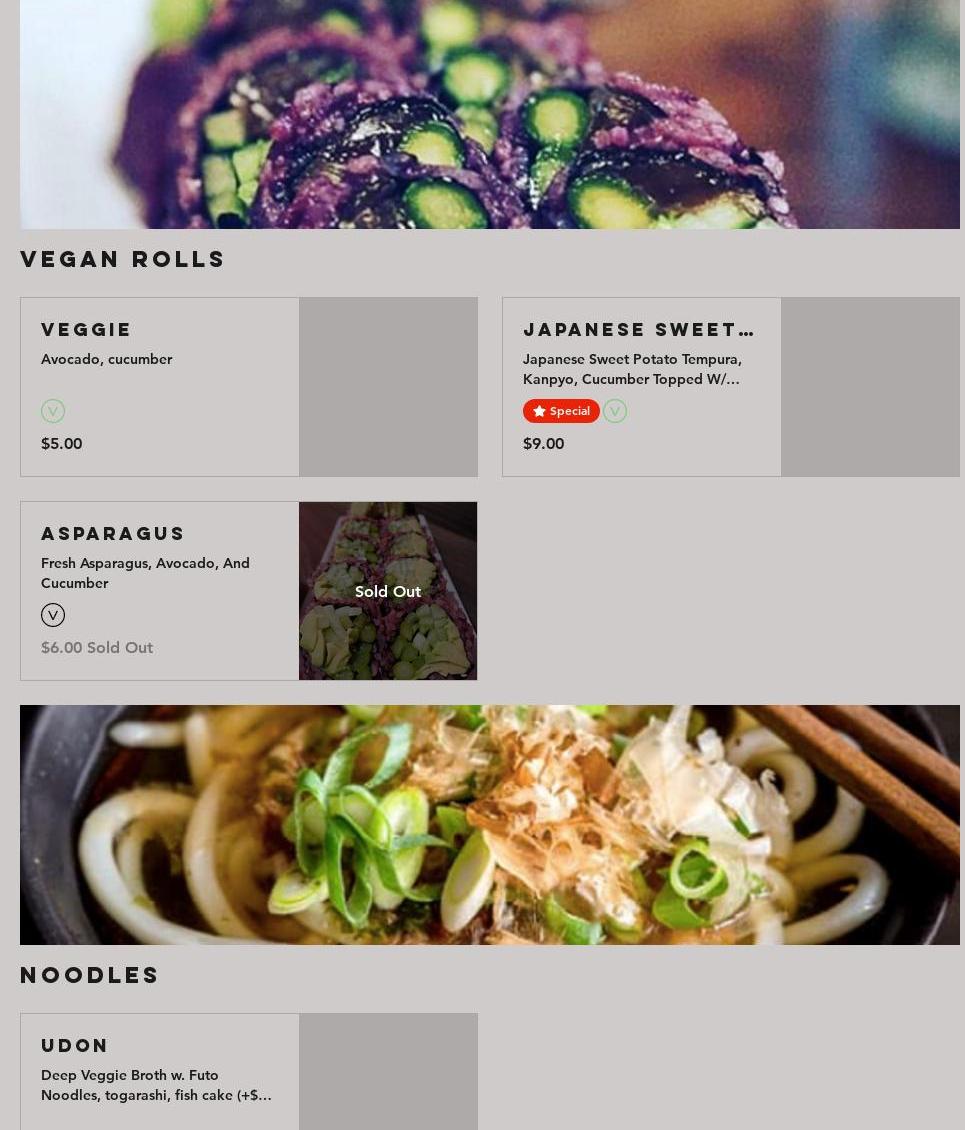The height and width of the screenshot is (1130, 965).
Task: Click the vegan V icon on Veggie roll
Action: 53,411
